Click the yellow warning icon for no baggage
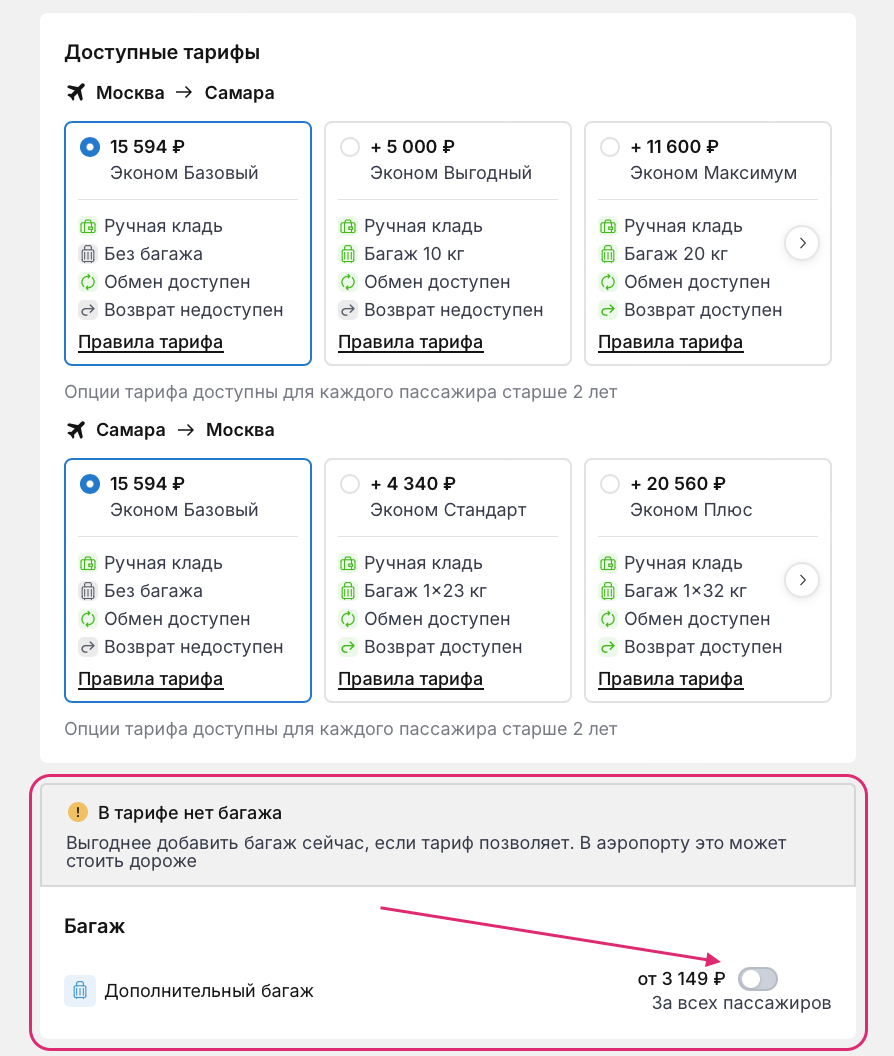 78,812
